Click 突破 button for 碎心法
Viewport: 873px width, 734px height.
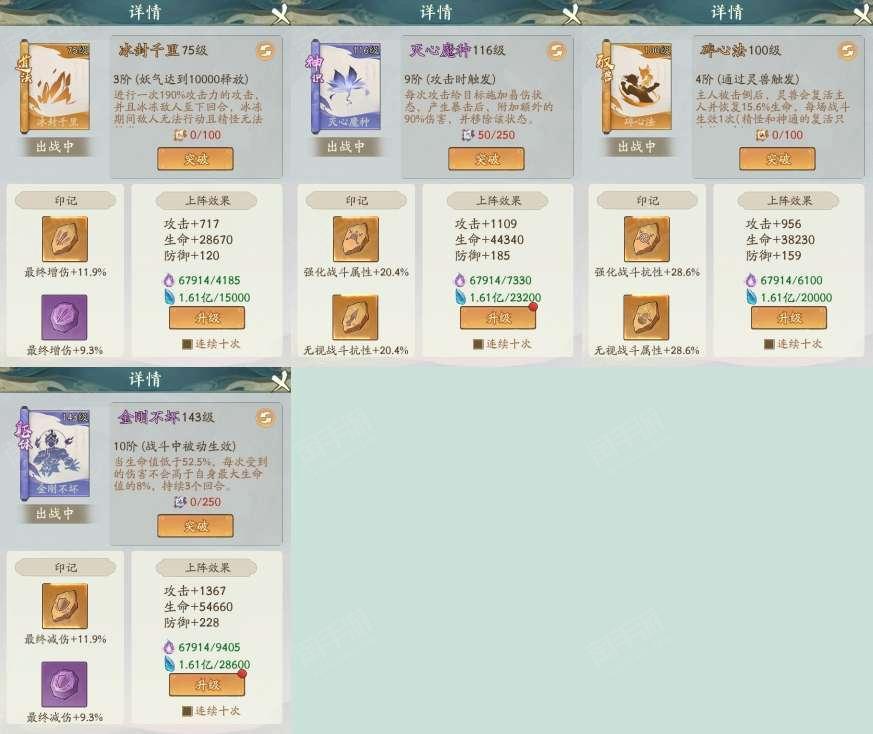point(777,159)
